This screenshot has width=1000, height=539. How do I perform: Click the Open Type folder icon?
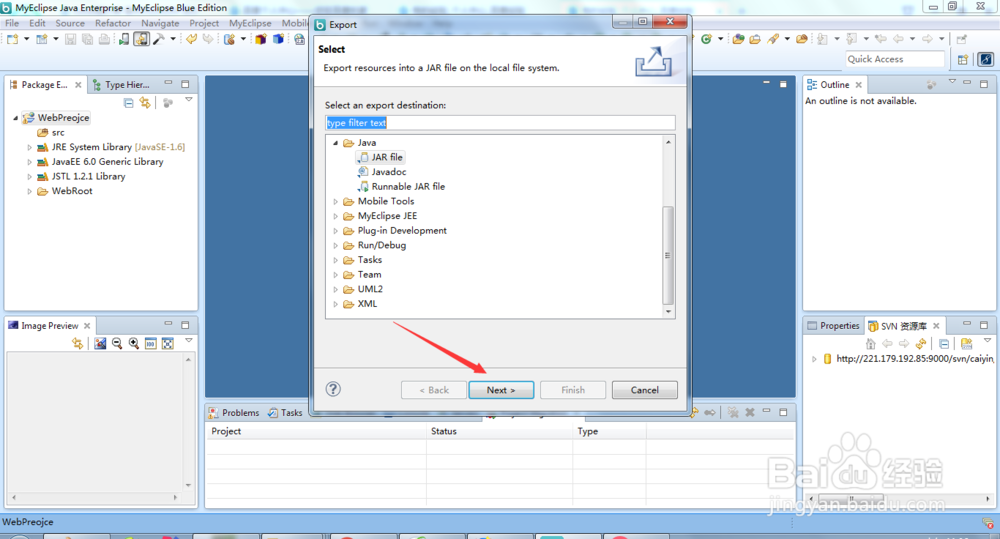[739, 40]
